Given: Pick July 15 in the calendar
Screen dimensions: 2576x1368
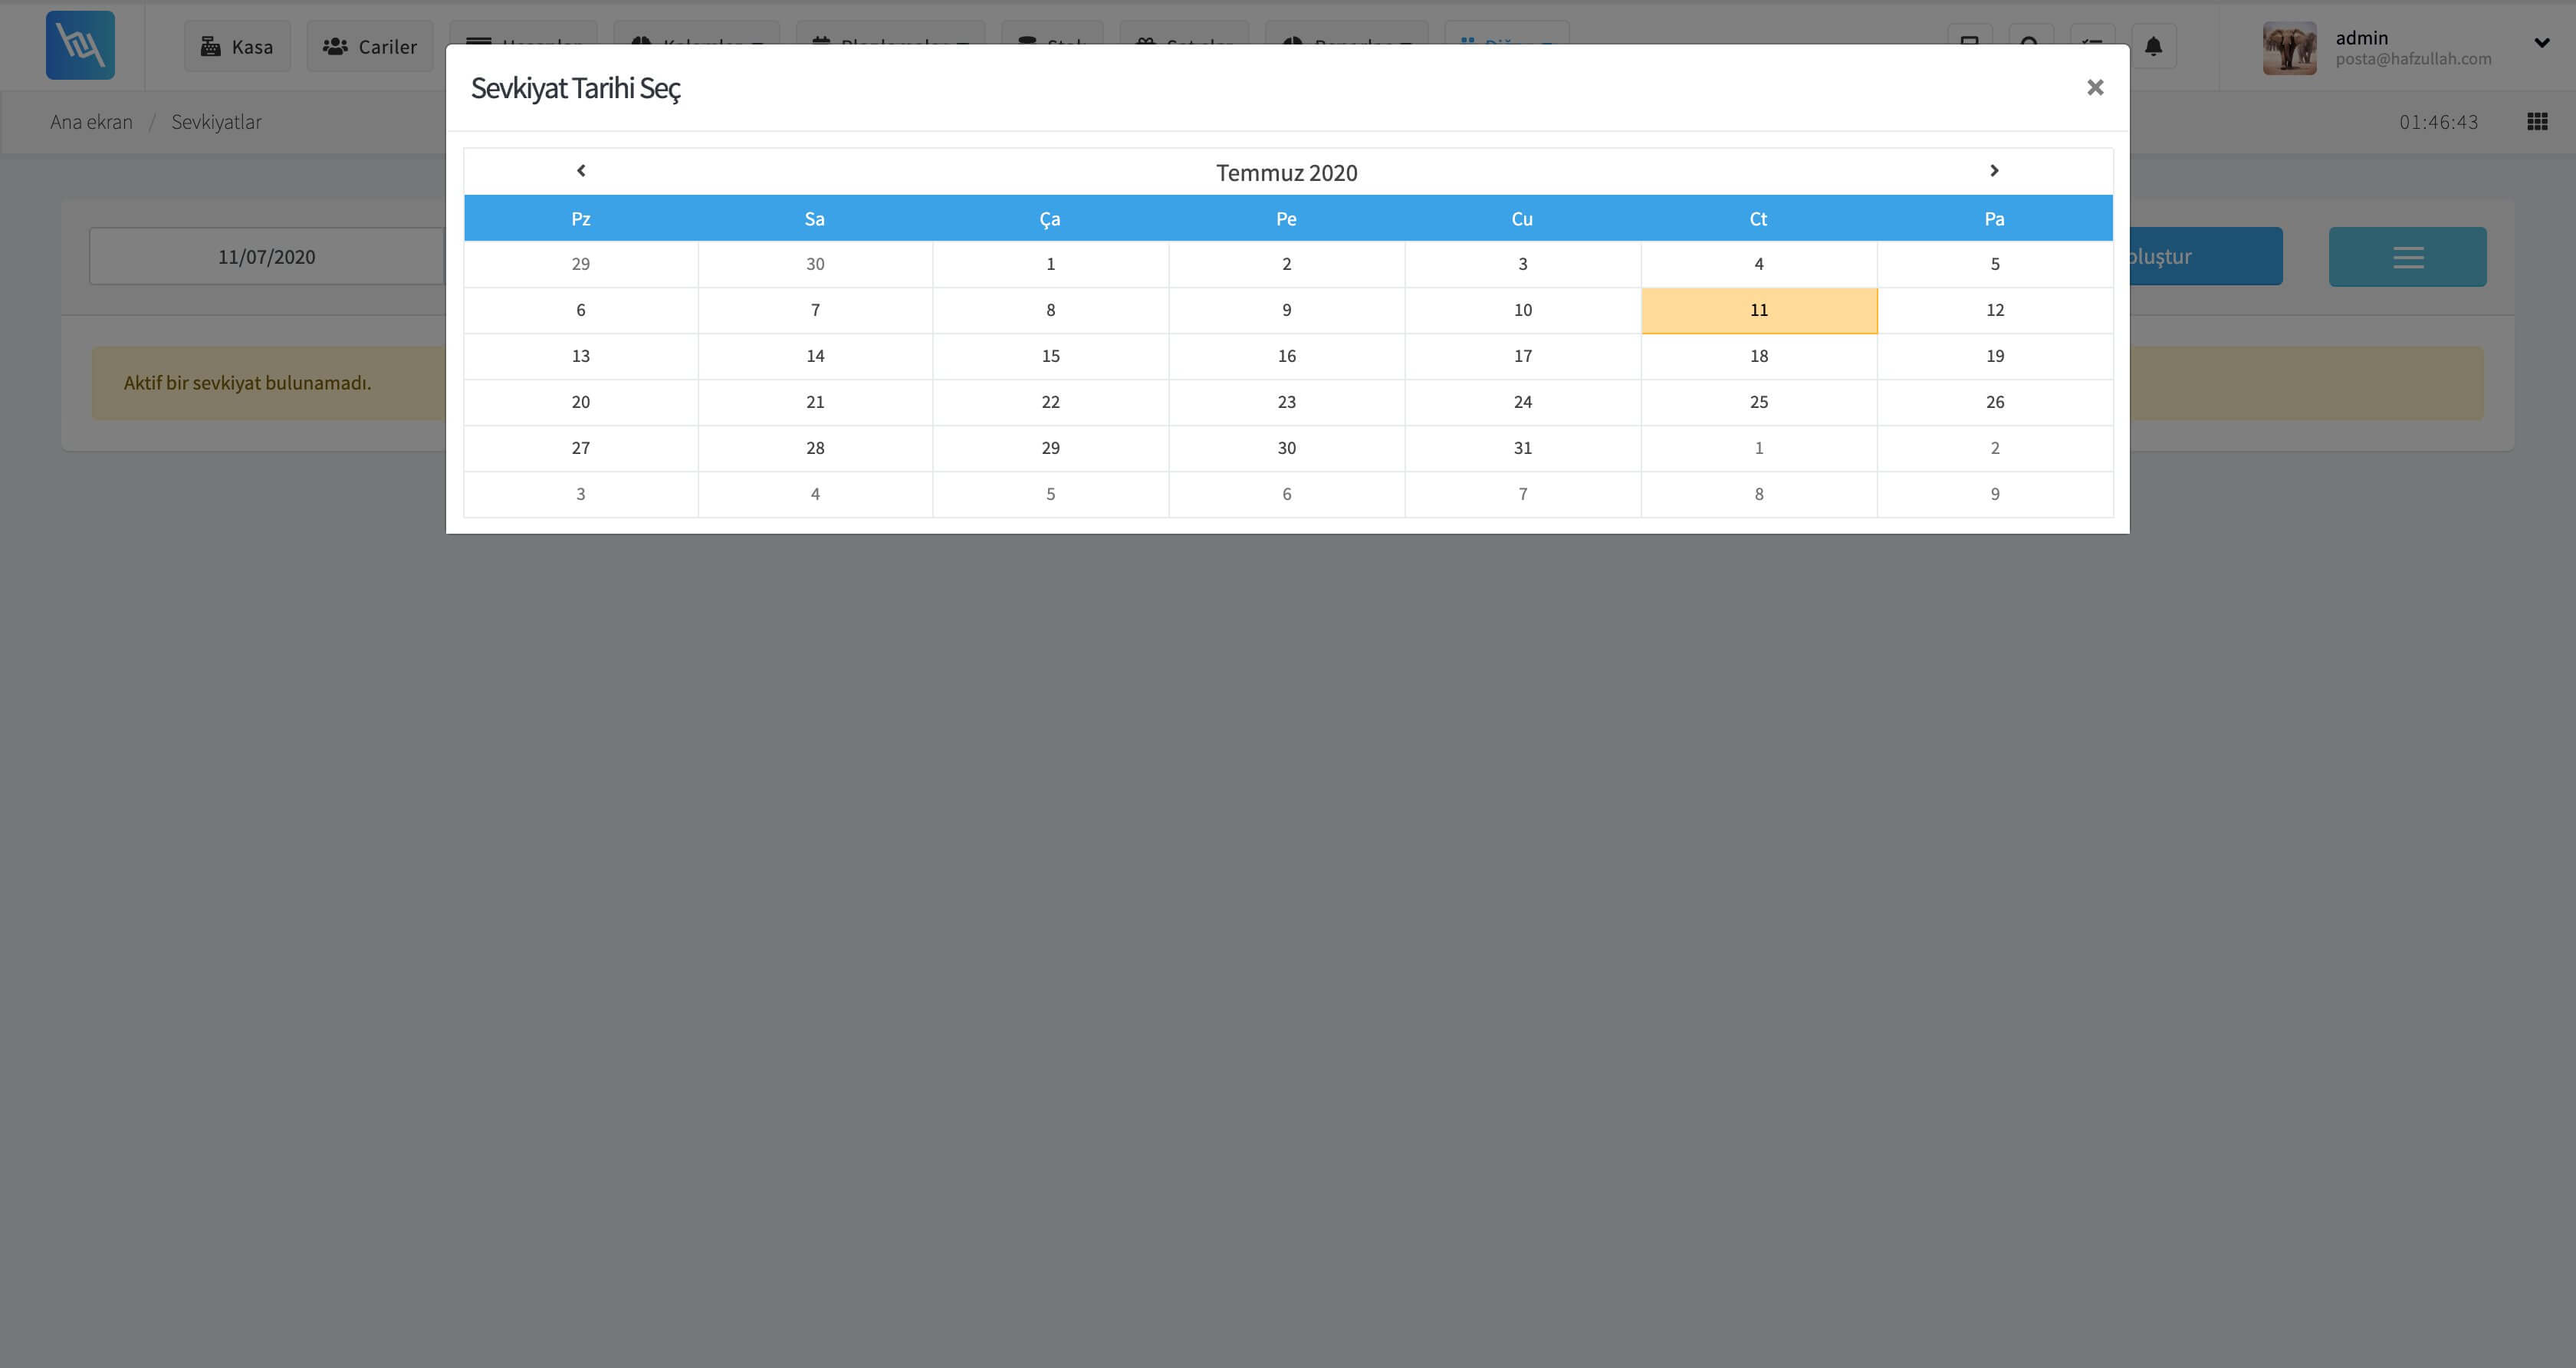Looking at the screenshot, I should tap(1050, 356).
